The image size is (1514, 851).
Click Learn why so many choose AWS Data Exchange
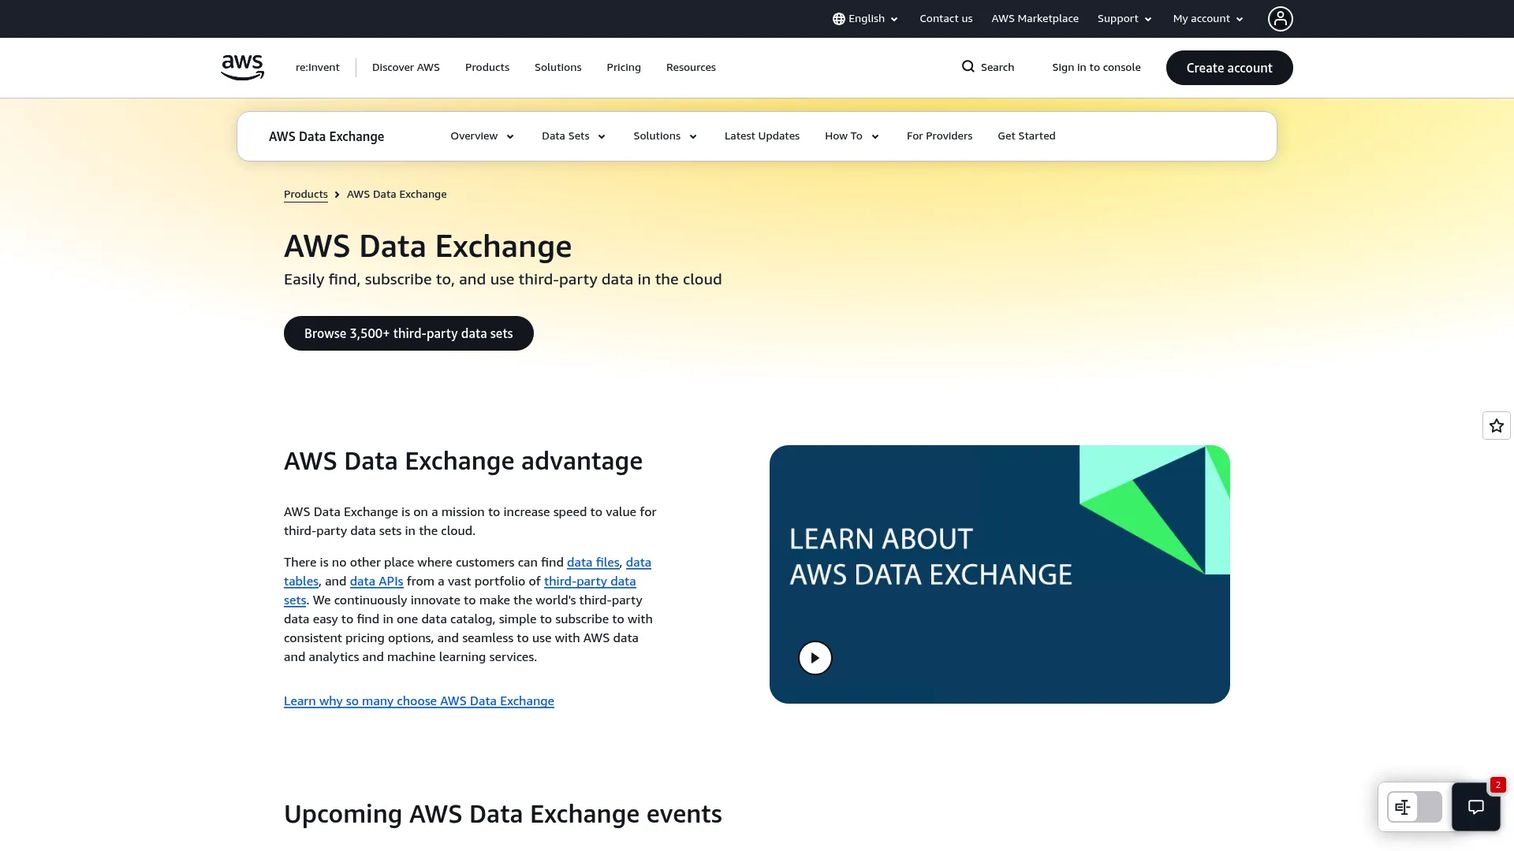tap(419, 701)
